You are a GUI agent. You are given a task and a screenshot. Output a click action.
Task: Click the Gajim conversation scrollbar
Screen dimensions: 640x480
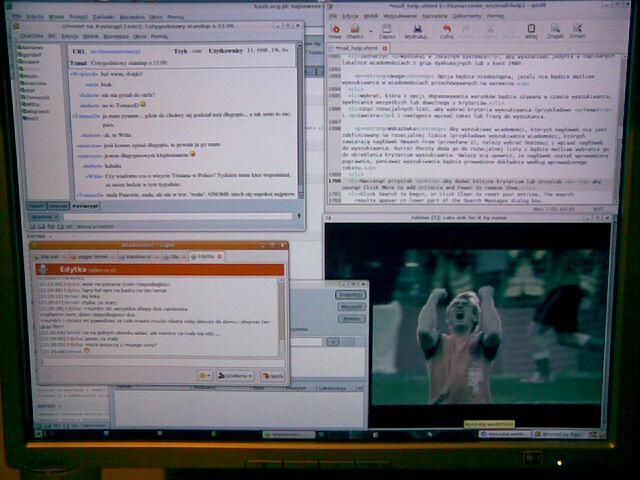[x=281, y=317]
